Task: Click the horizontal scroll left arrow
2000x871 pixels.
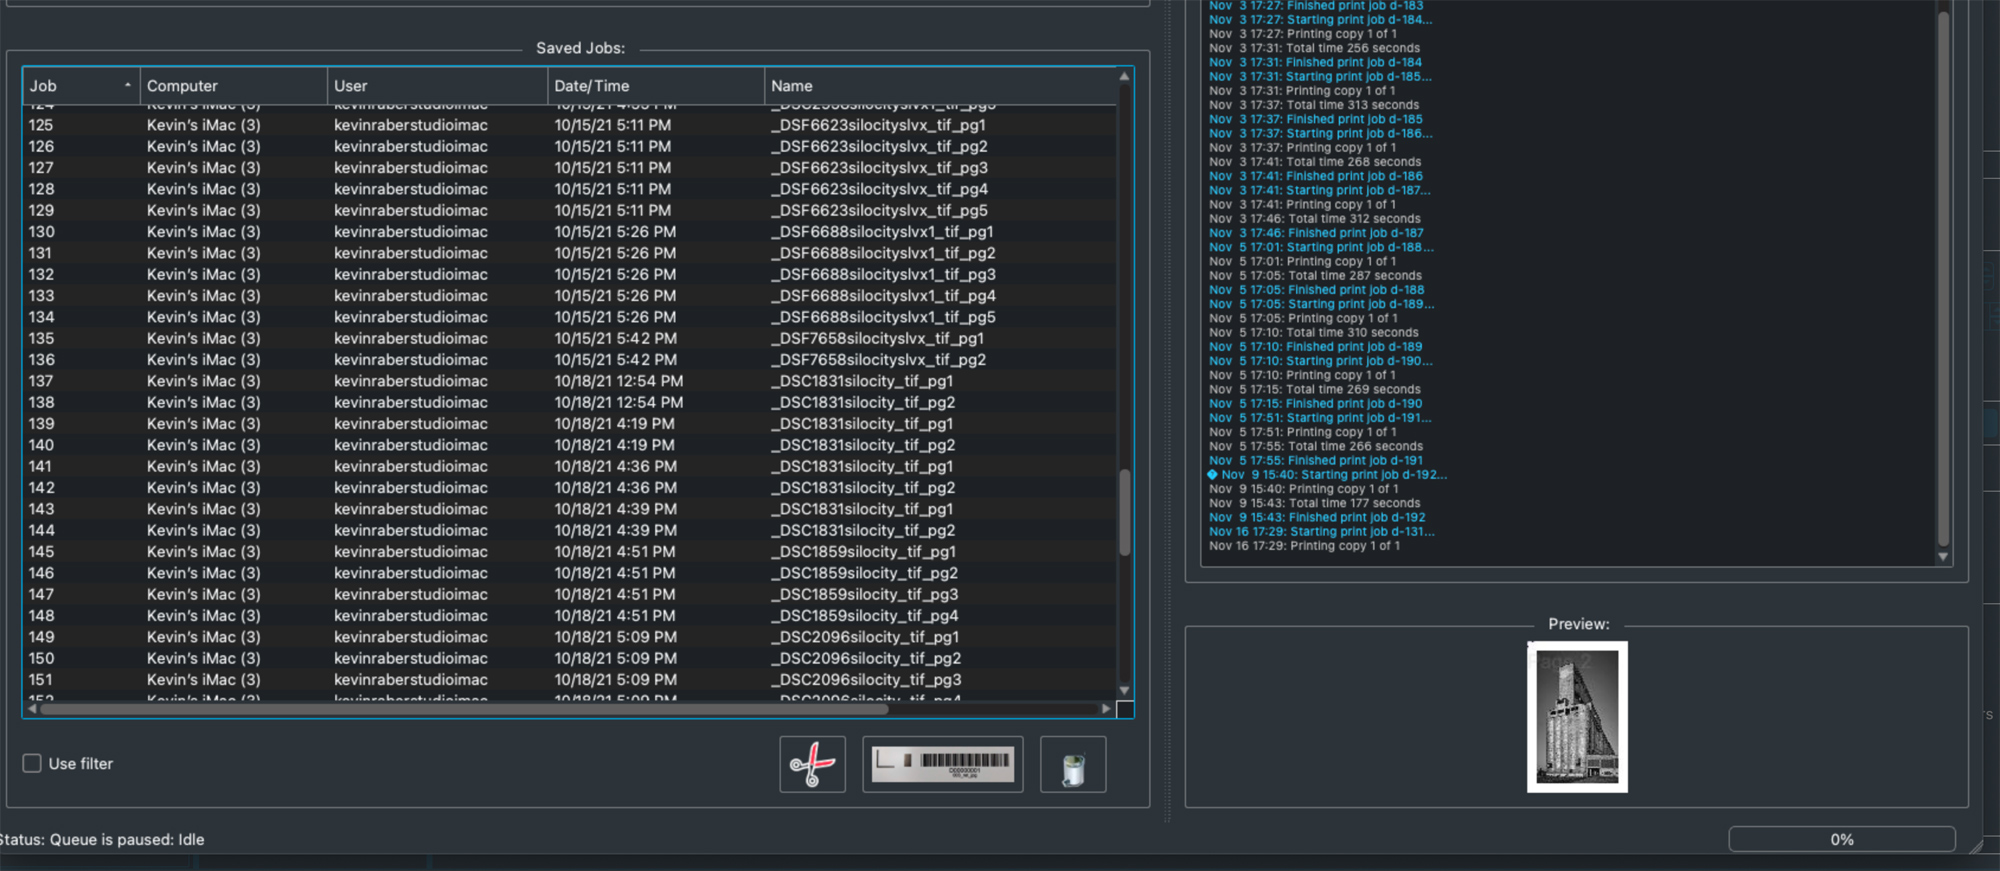Action: click(x=32, y=709)
